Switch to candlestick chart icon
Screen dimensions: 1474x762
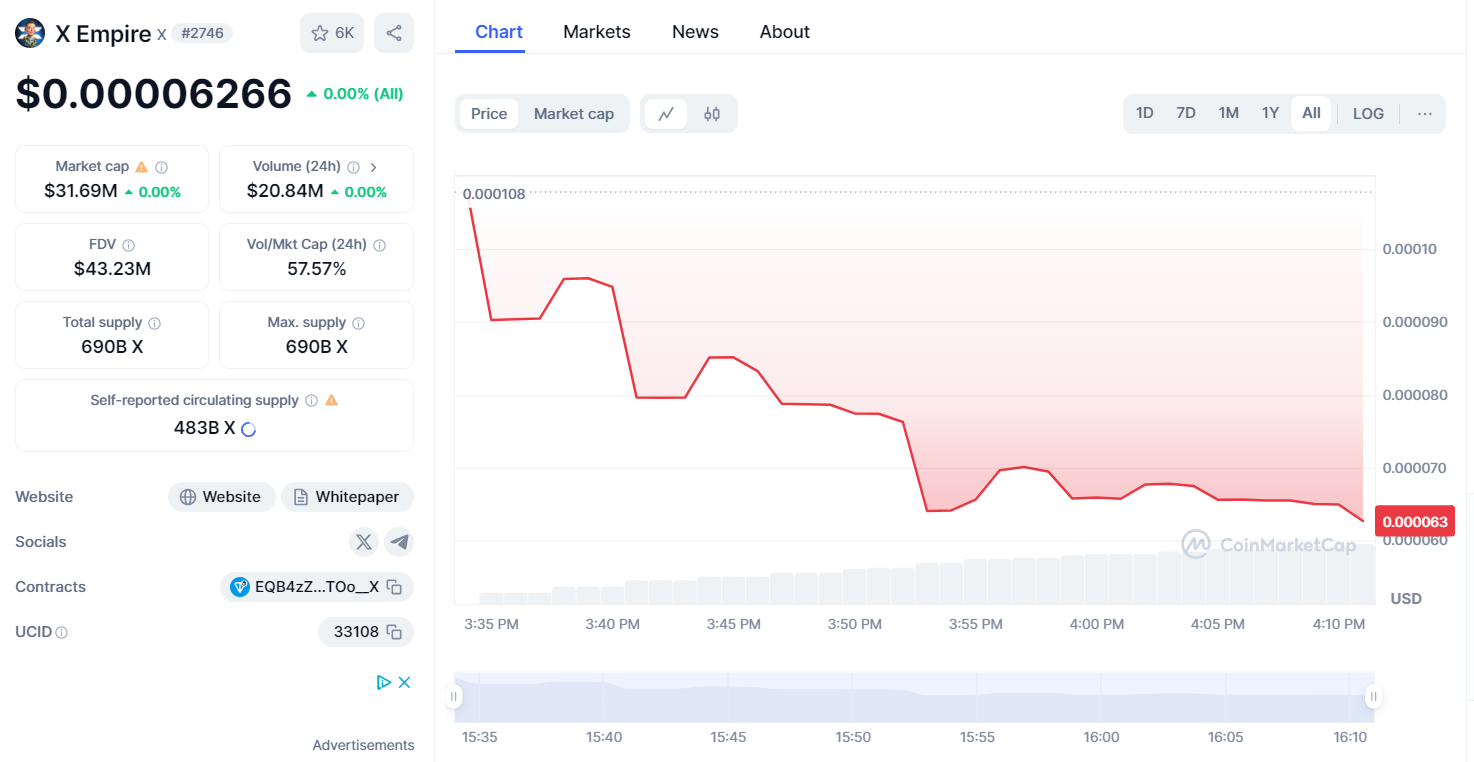coord(712,114)
